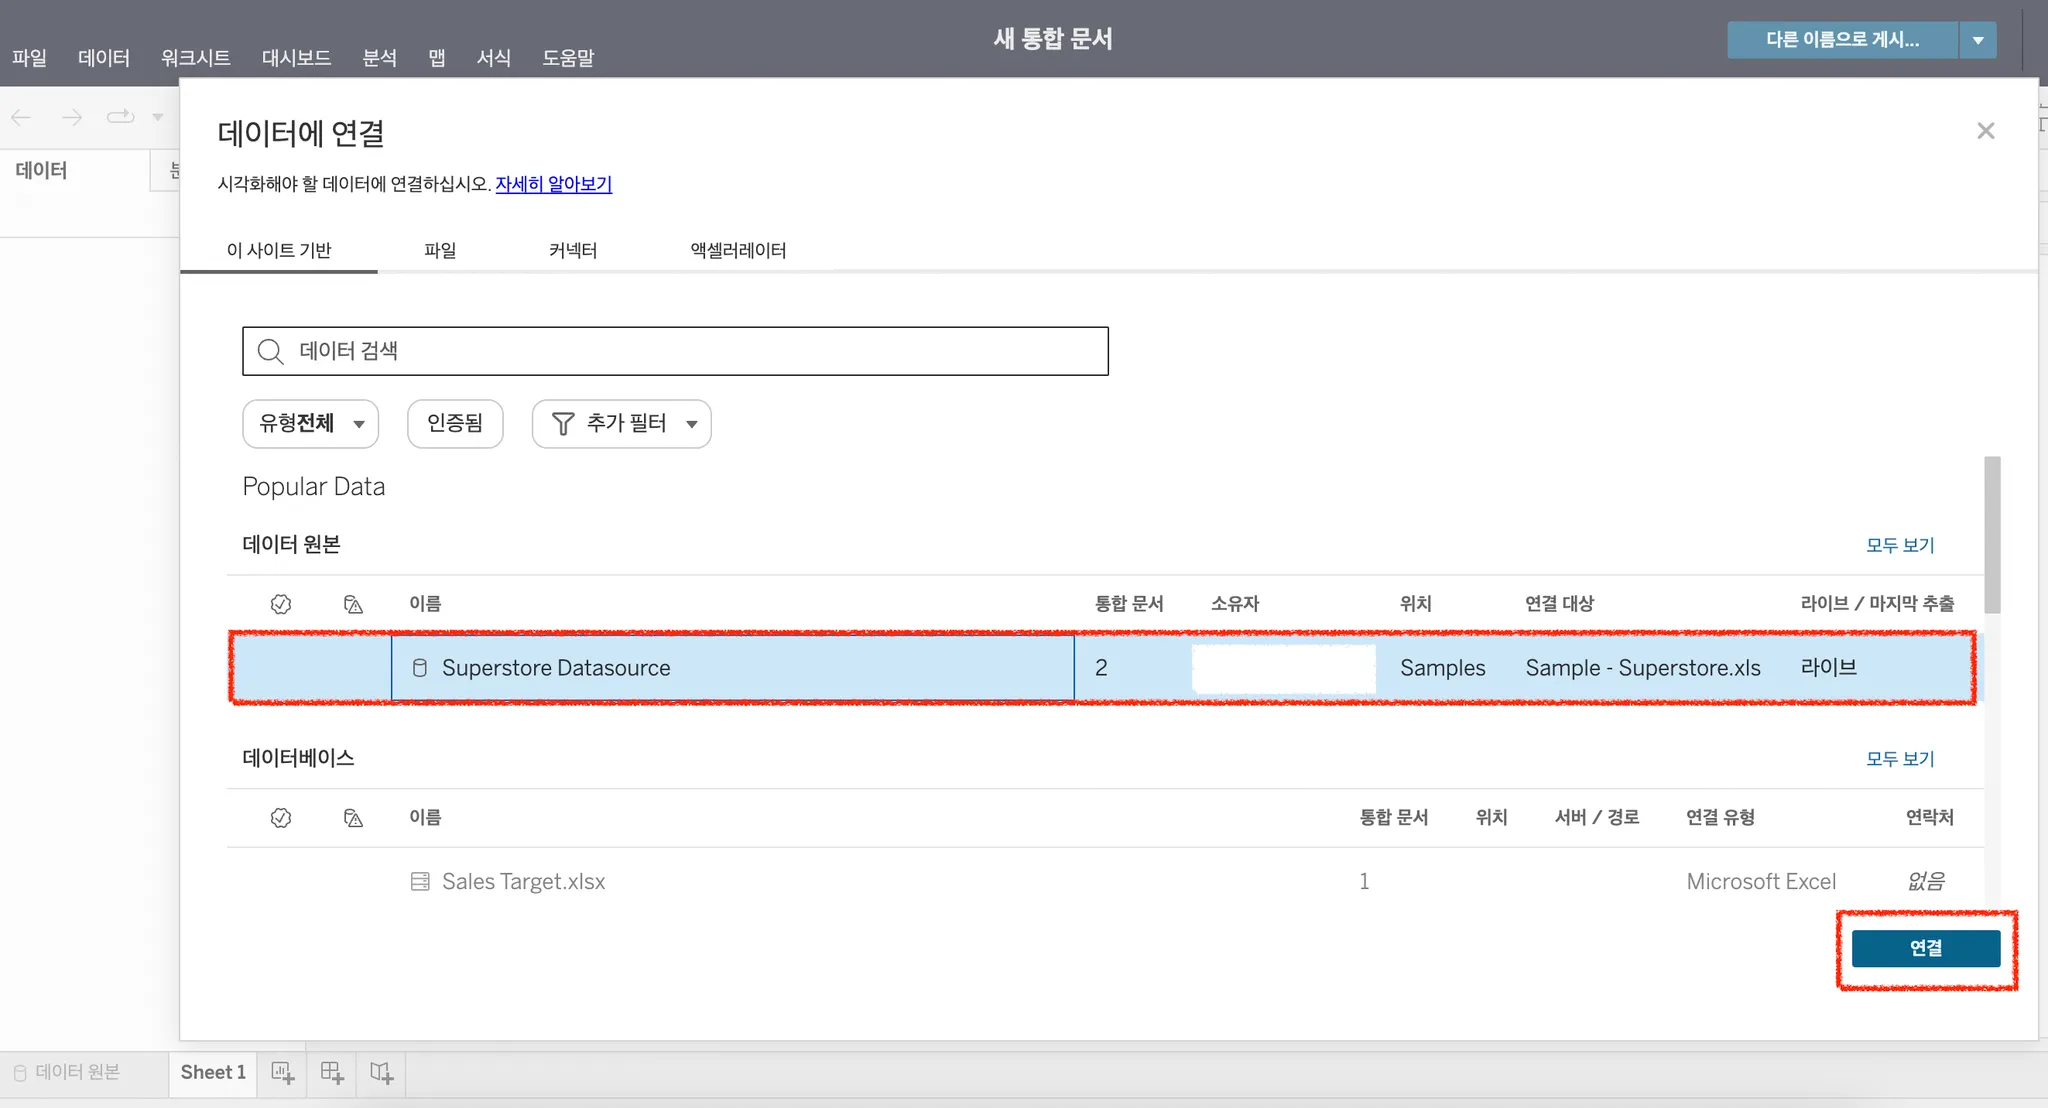Click the data quality warning icon in the 데이터베이스 header
The image size is (2048, 1108).
point(353,818)
